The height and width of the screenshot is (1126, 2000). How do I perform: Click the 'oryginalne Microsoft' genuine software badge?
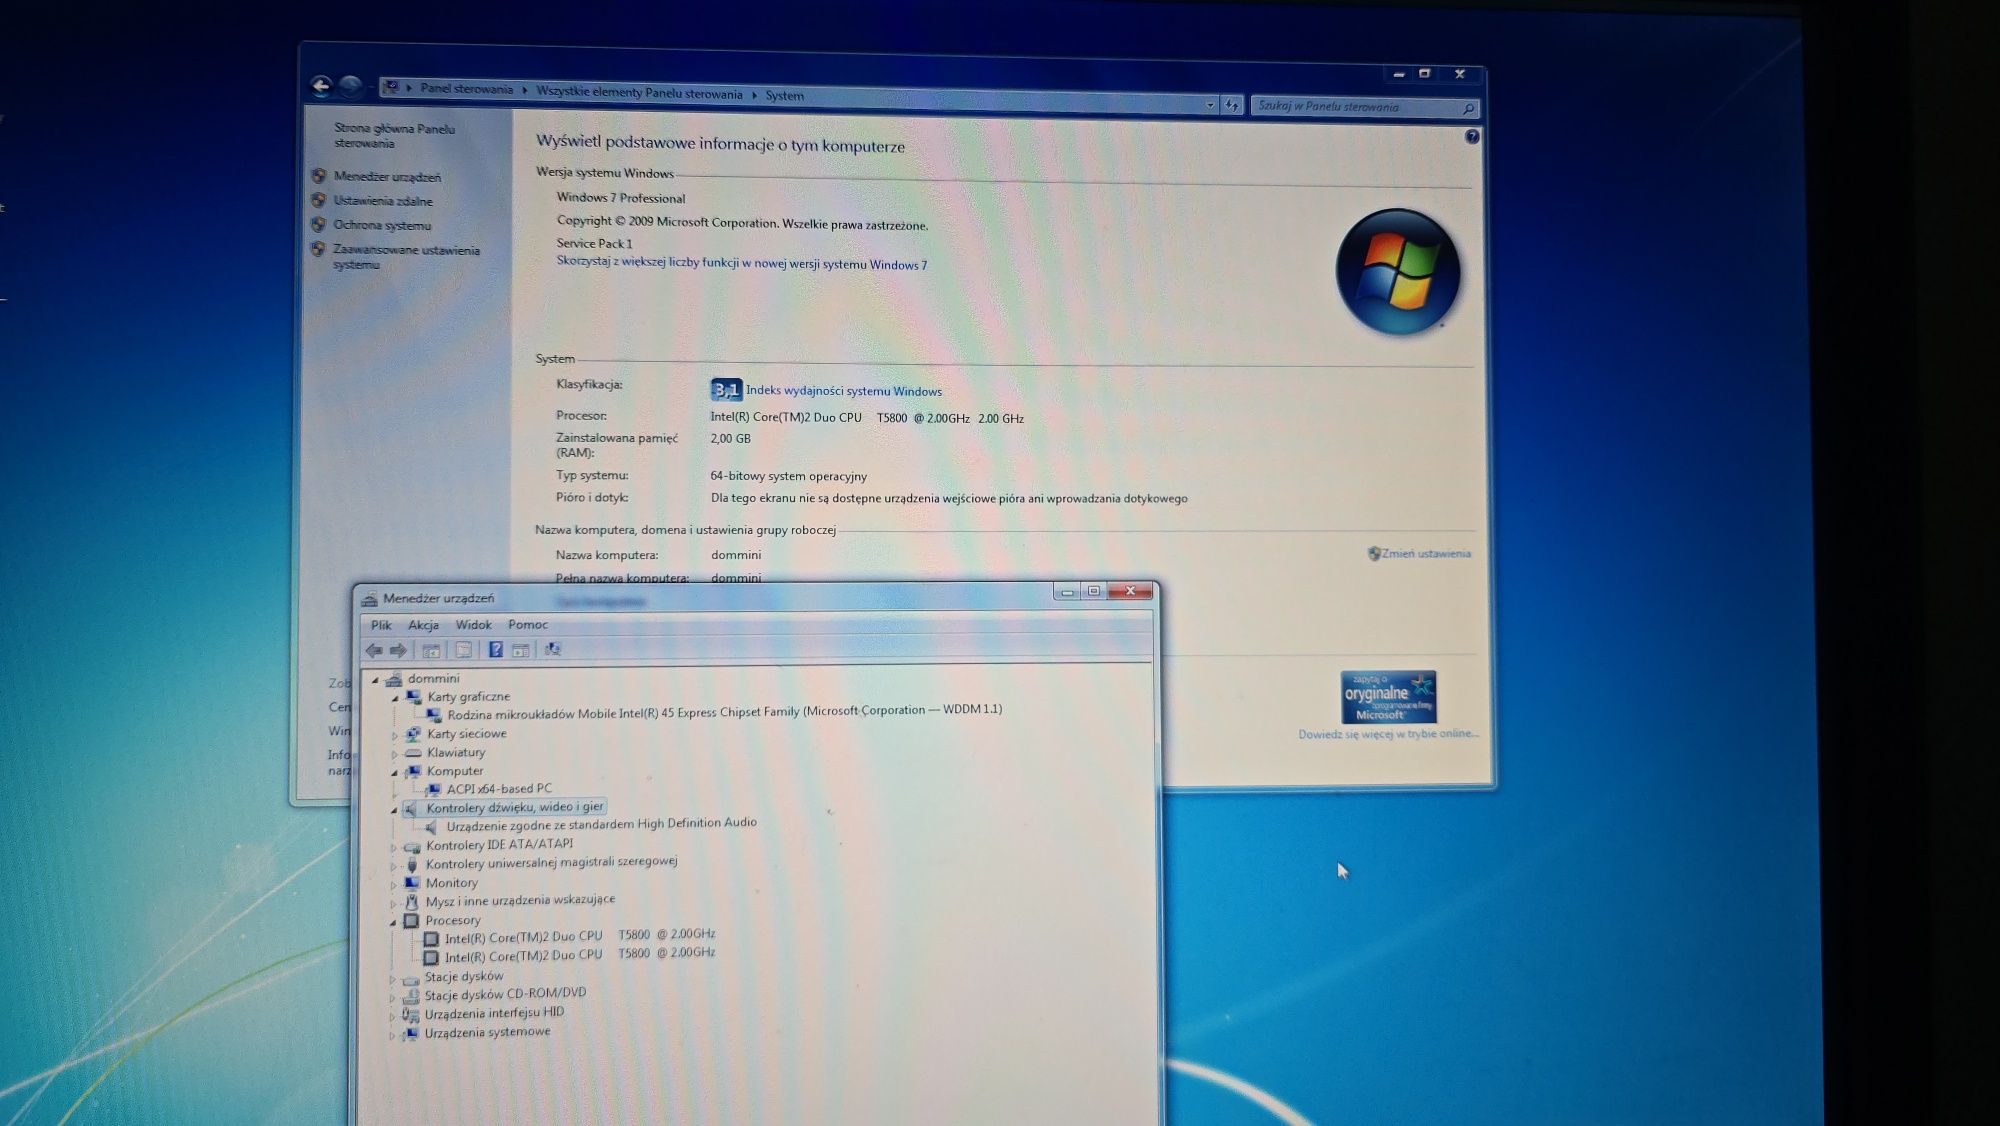tap(1388, 696)
